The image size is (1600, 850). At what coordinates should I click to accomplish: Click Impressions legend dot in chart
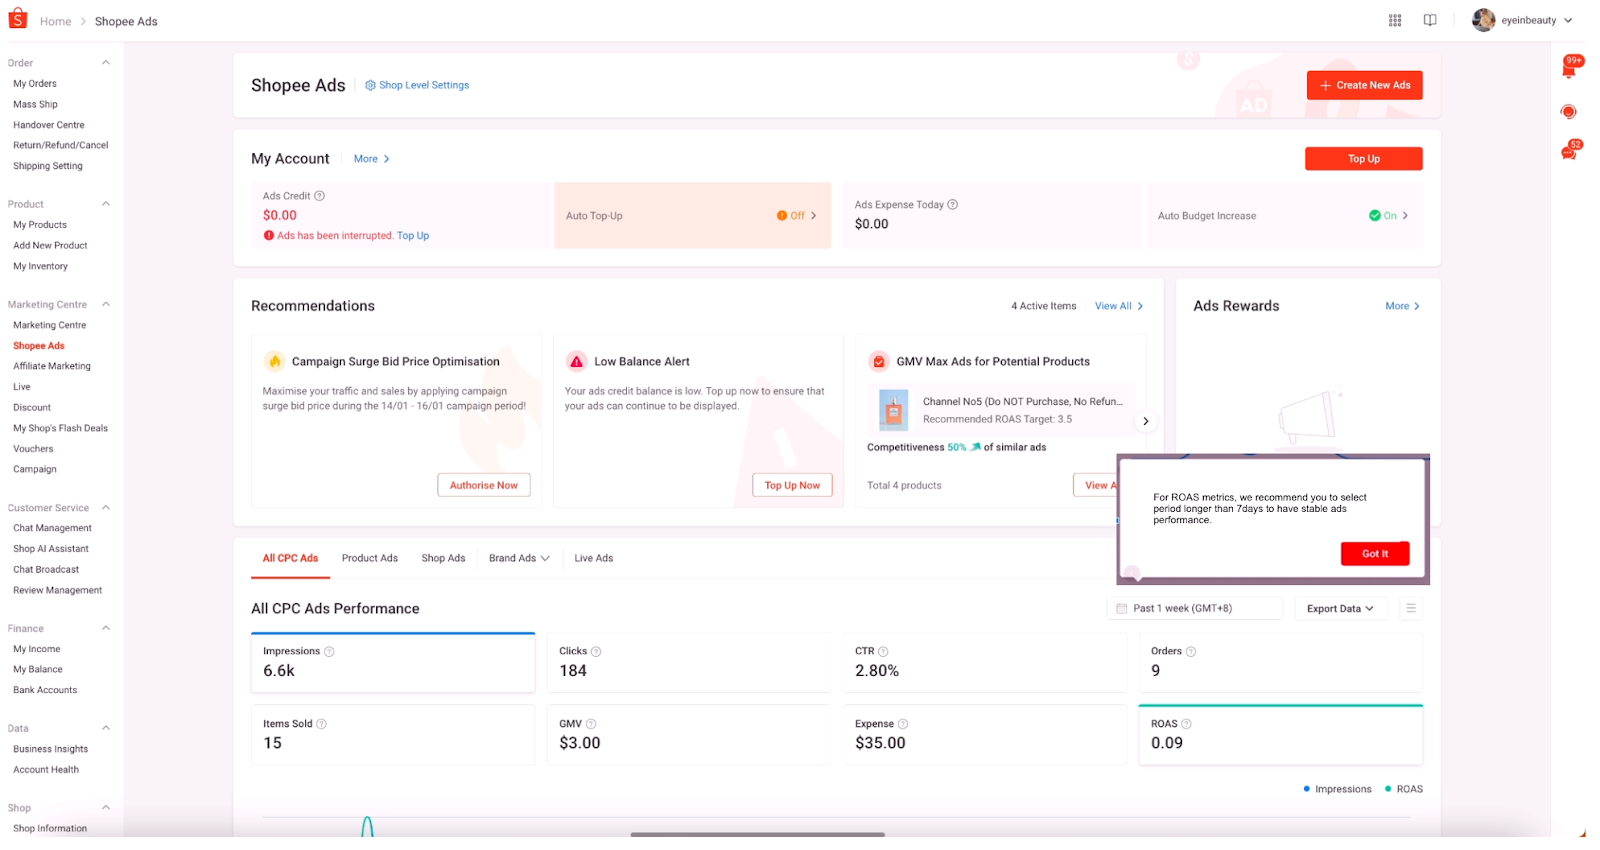point(1307,789)
